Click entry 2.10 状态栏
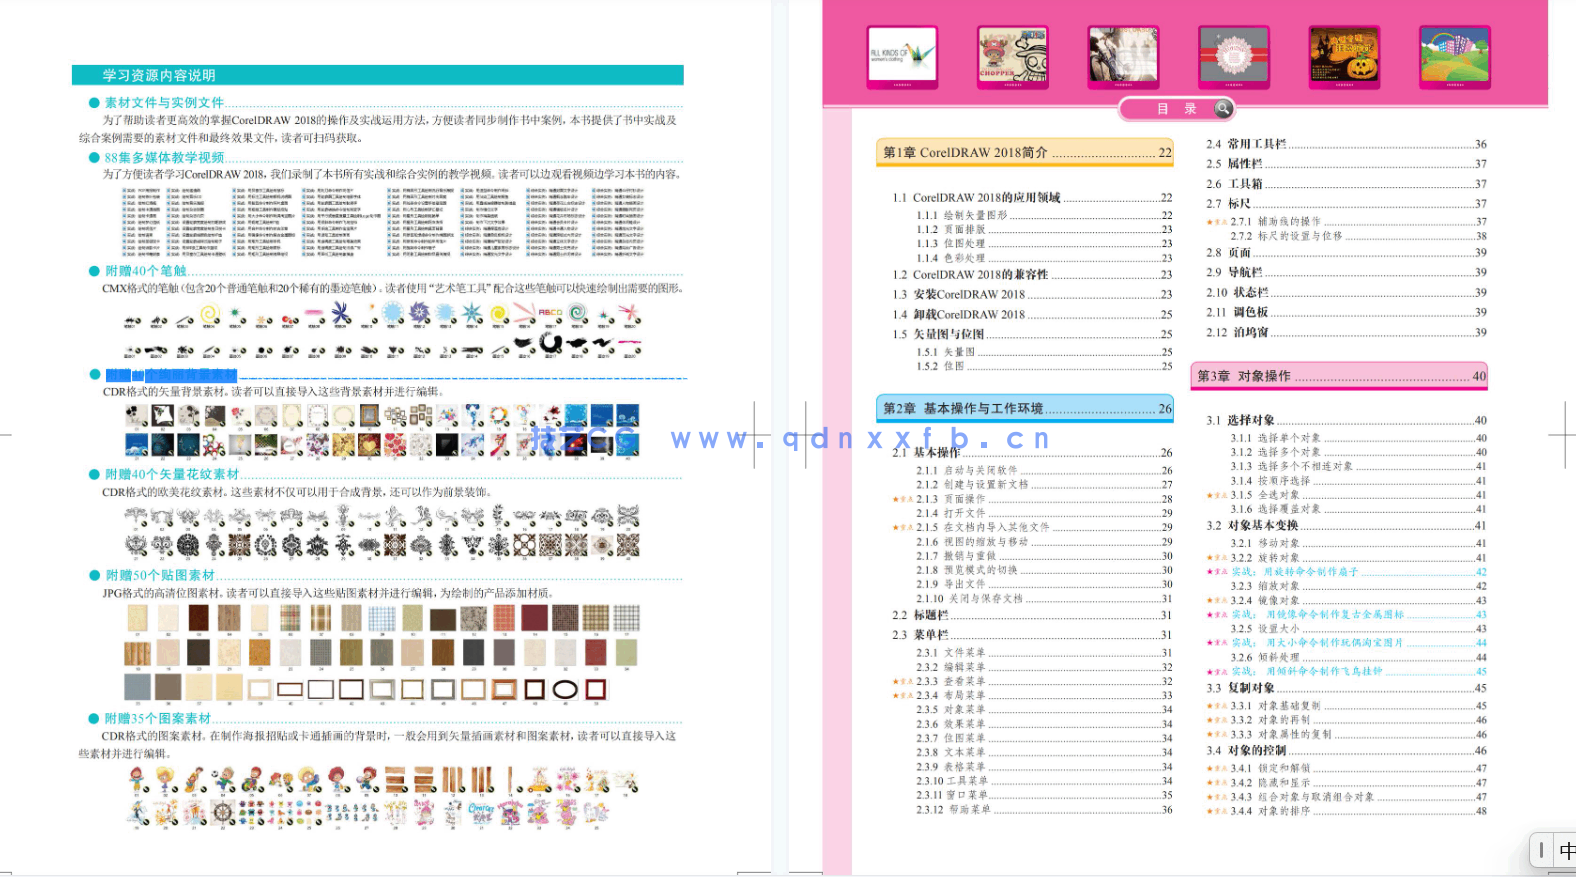This screenshot has width=1576, height=877. (x=1346, y=292)
